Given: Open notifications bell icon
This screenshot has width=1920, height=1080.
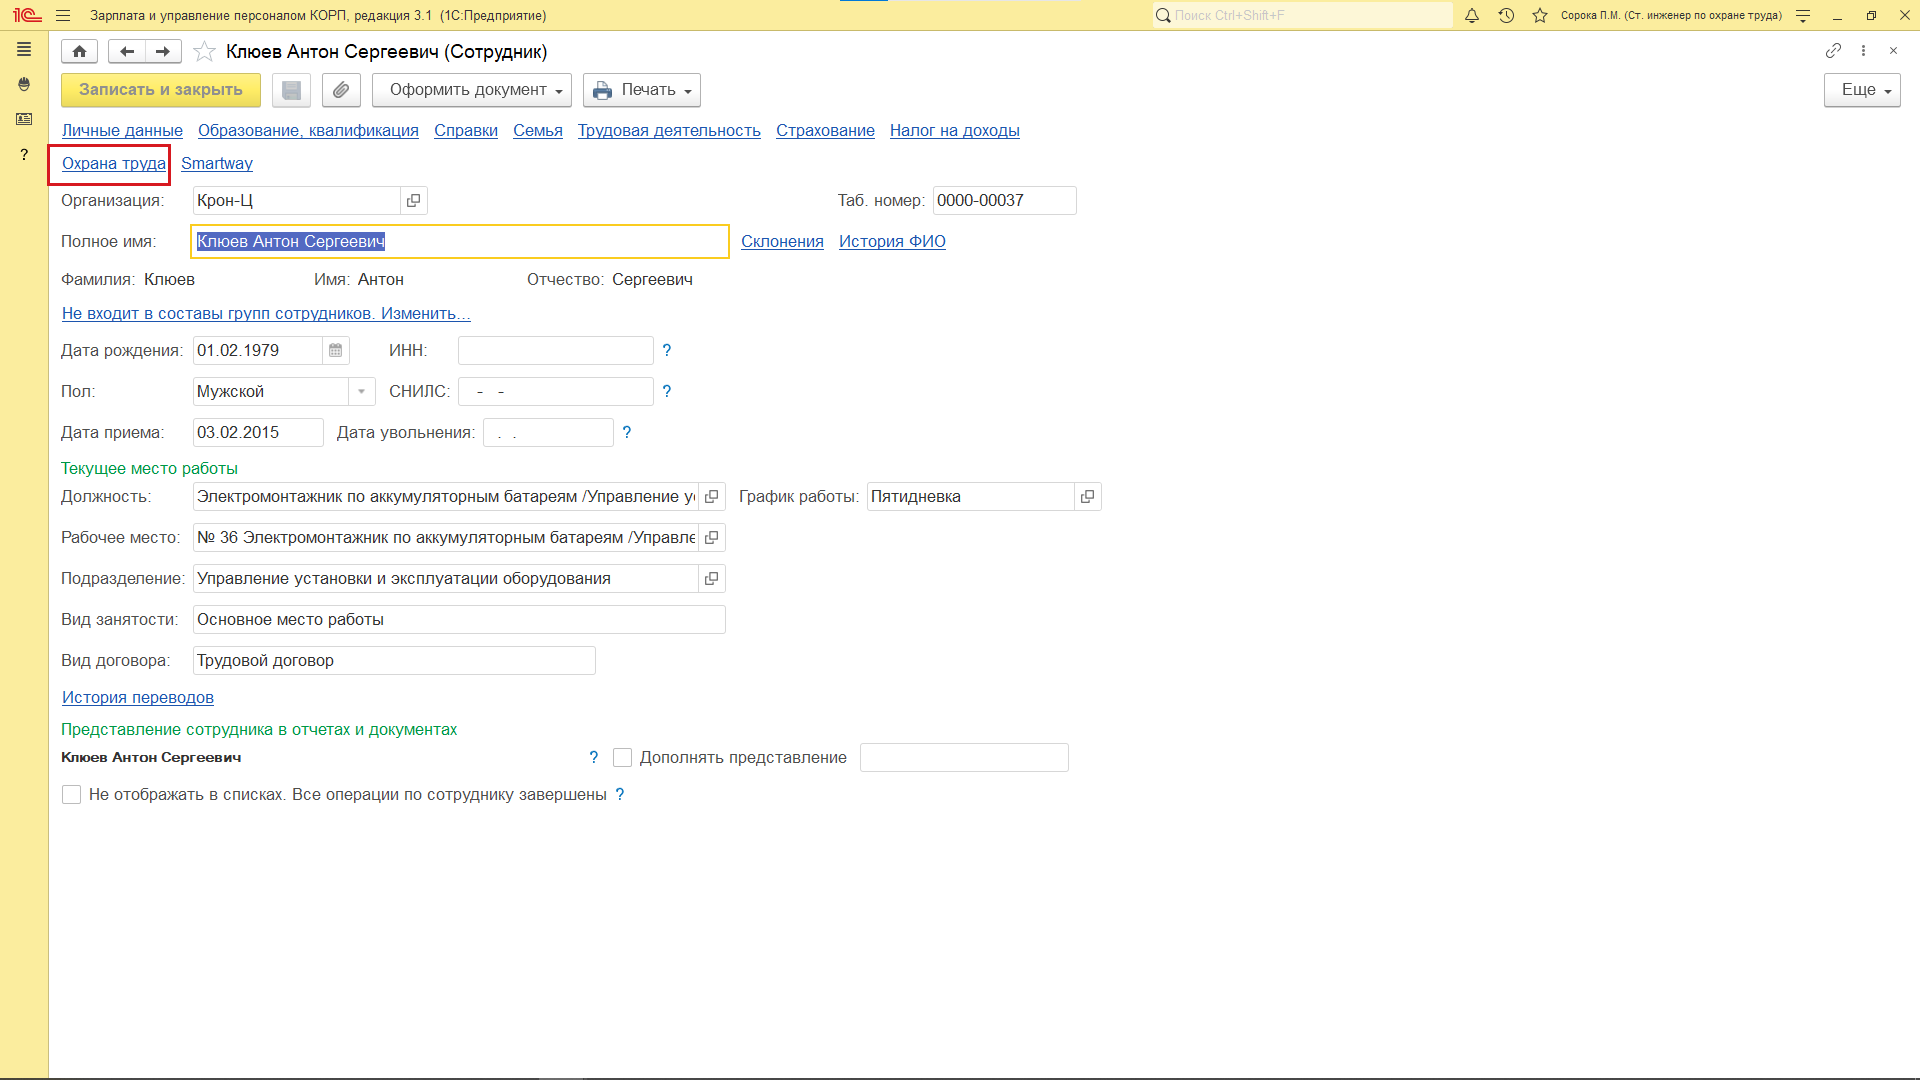Looking at the screenshot, I should (1471, 15).
